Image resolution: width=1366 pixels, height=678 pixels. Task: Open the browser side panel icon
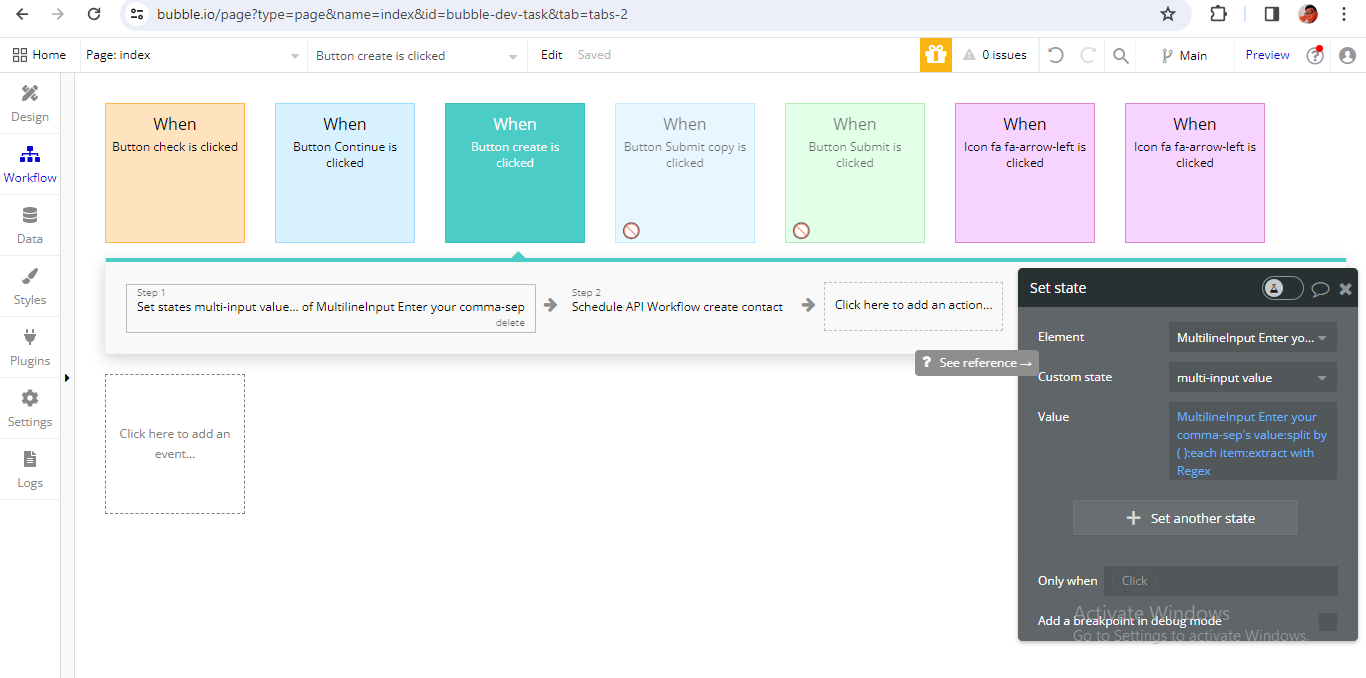(x=1271, y=14)
